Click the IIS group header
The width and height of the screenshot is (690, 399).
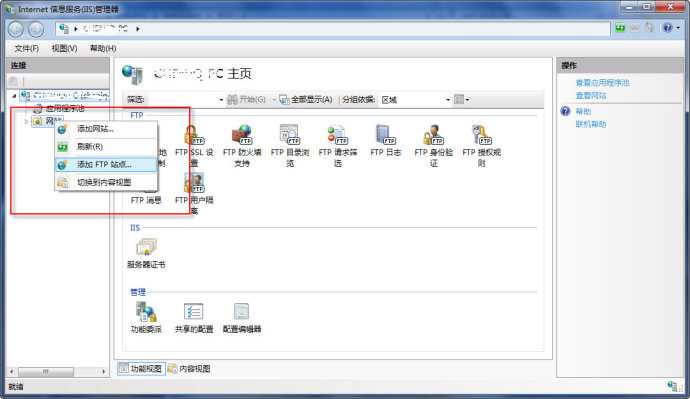point(135,228)
